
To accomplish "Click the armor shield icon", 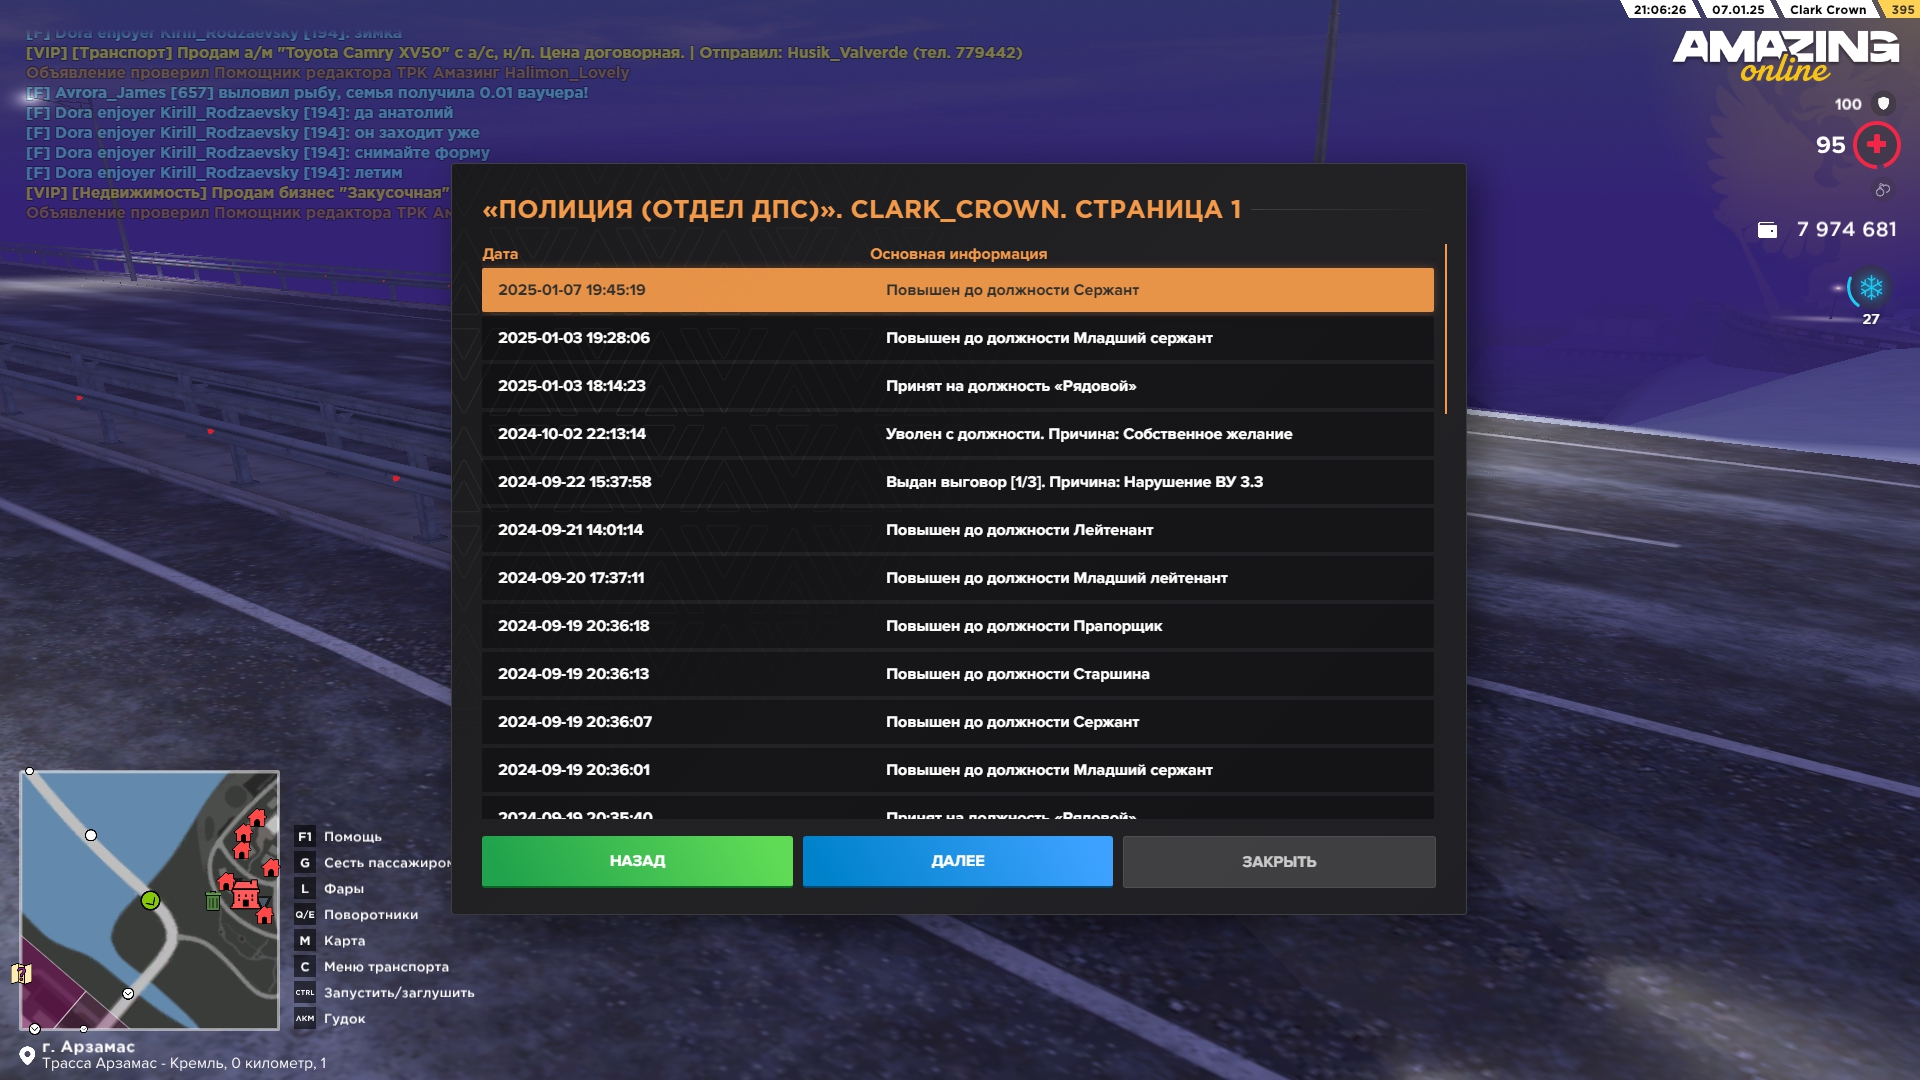I will 1884,103.
